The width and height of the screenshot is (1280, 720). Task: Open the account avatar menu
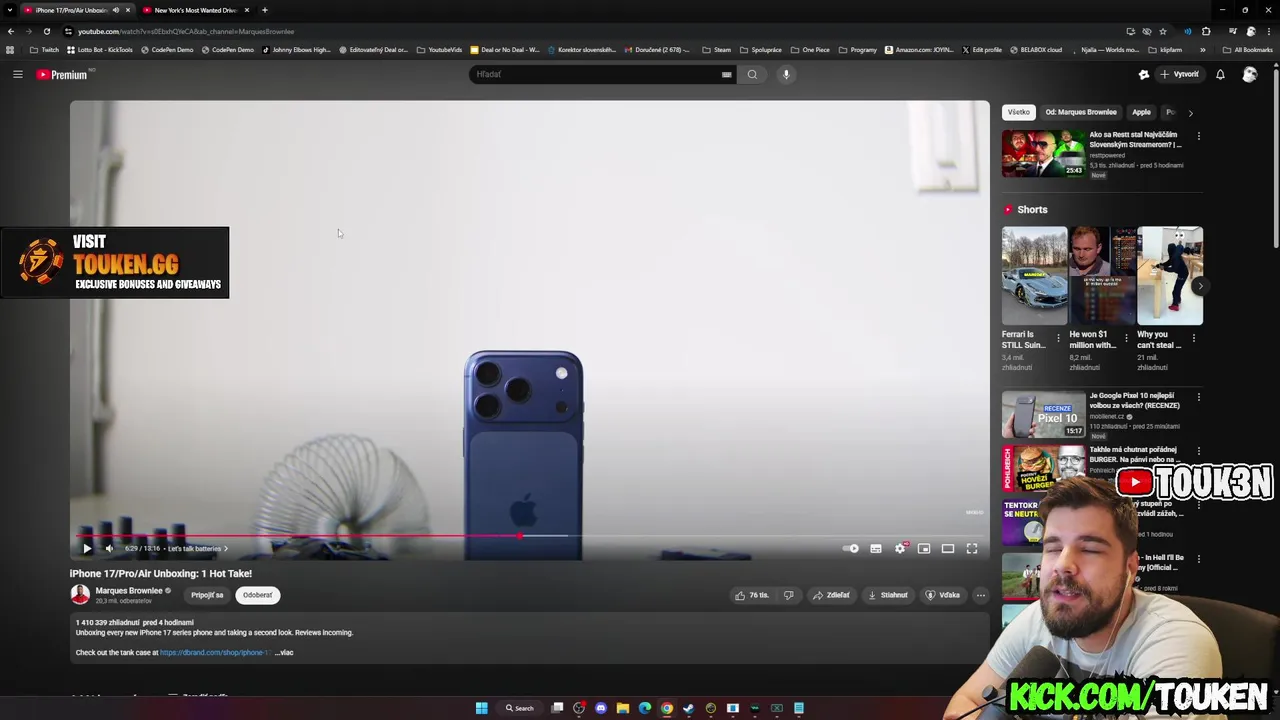pyautogui.click(x=1250, y=74)
